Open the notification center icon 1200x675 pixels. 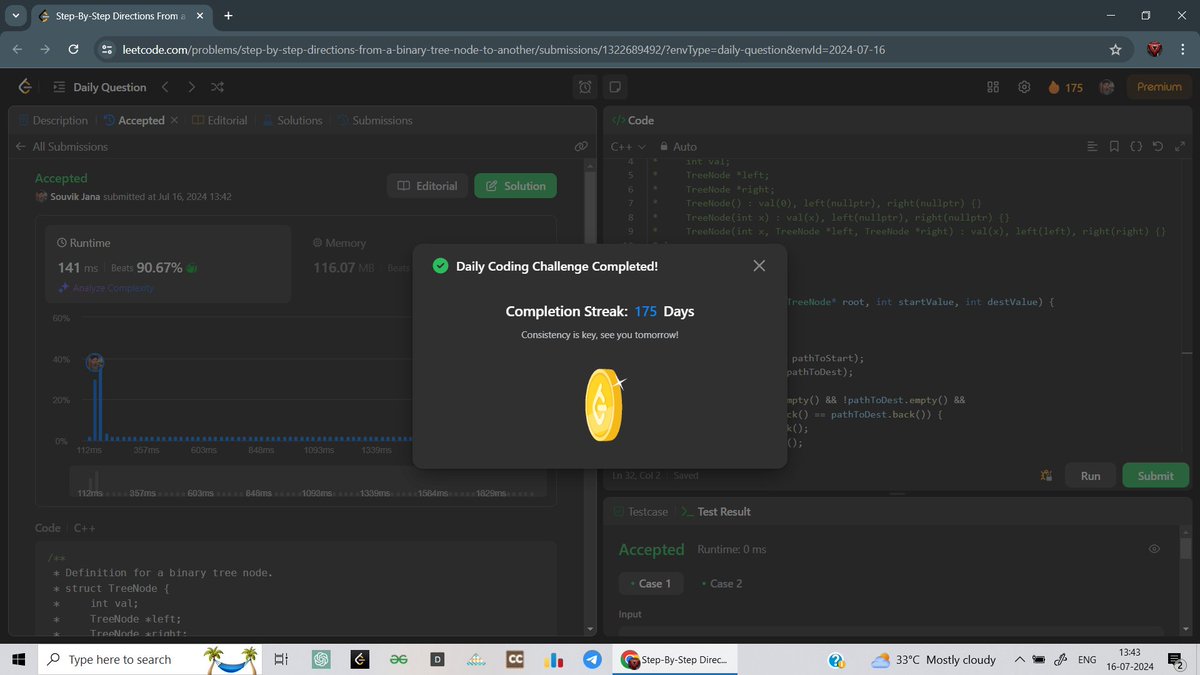1176,660
